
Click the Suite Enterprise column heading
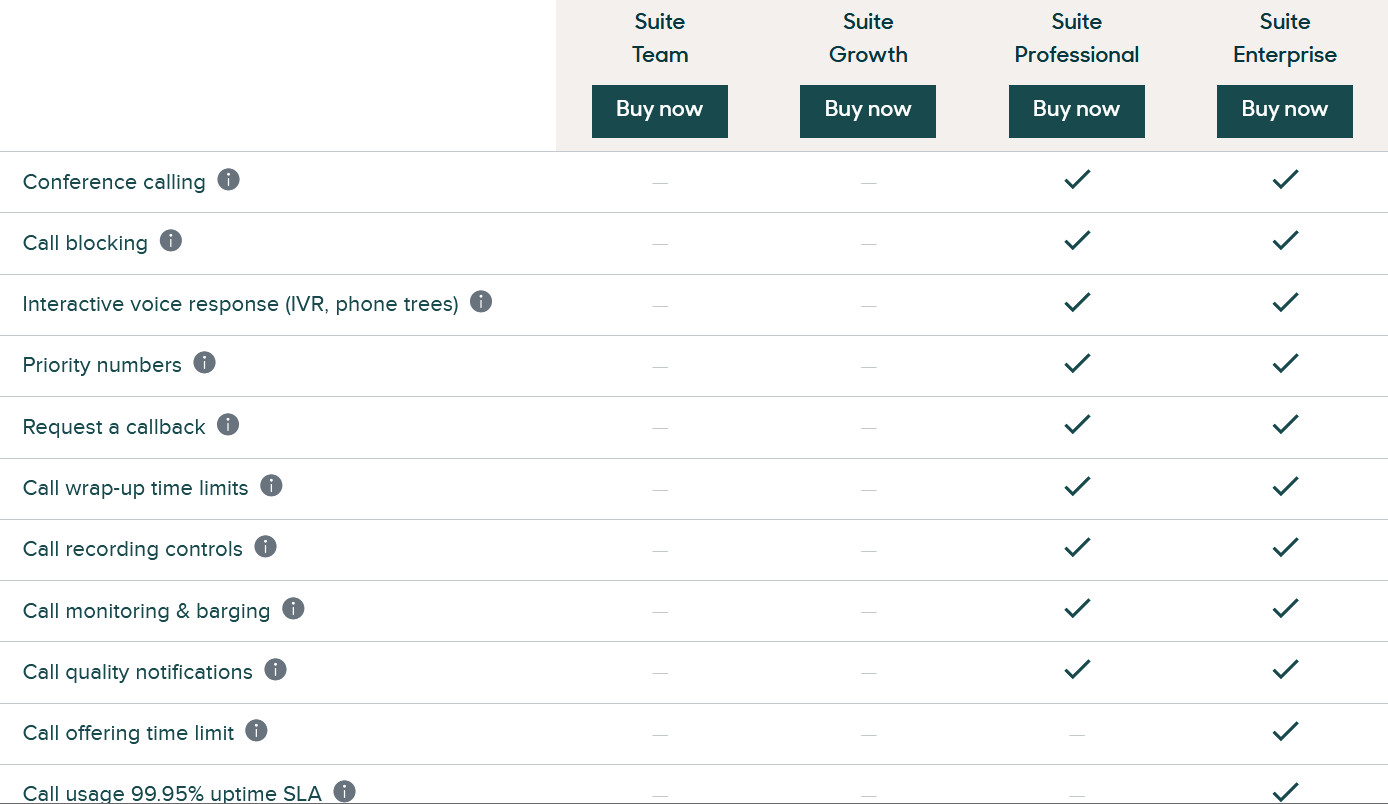click(1285, 38)
